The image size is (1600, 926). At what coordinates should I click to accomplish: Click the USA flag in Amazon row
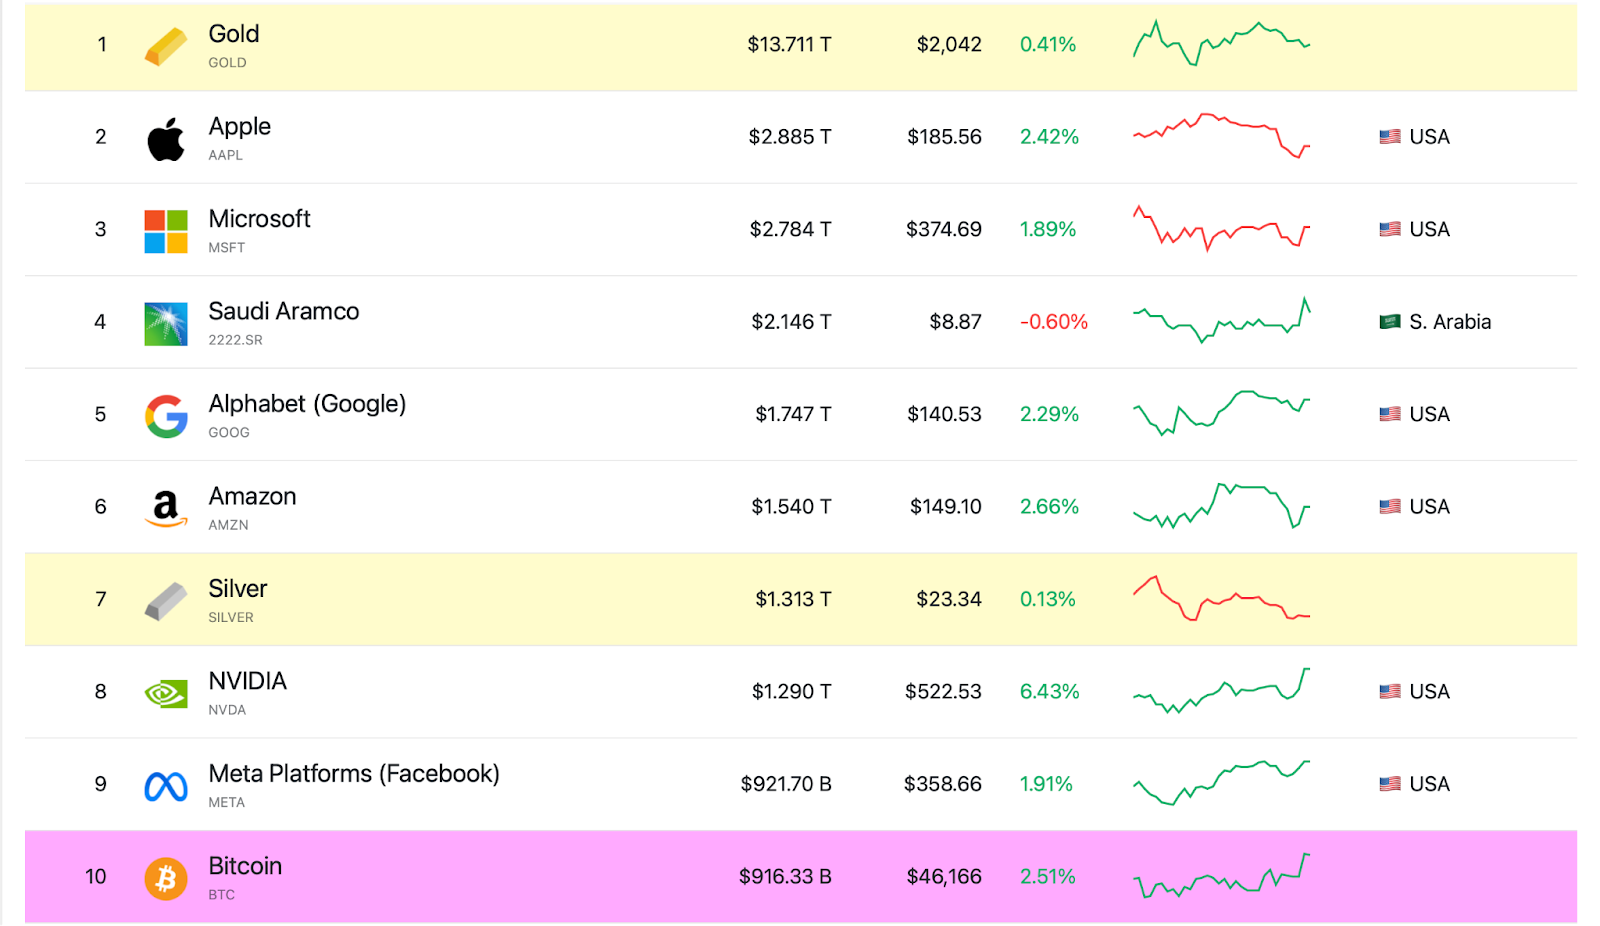click(x=1390, y=507)
